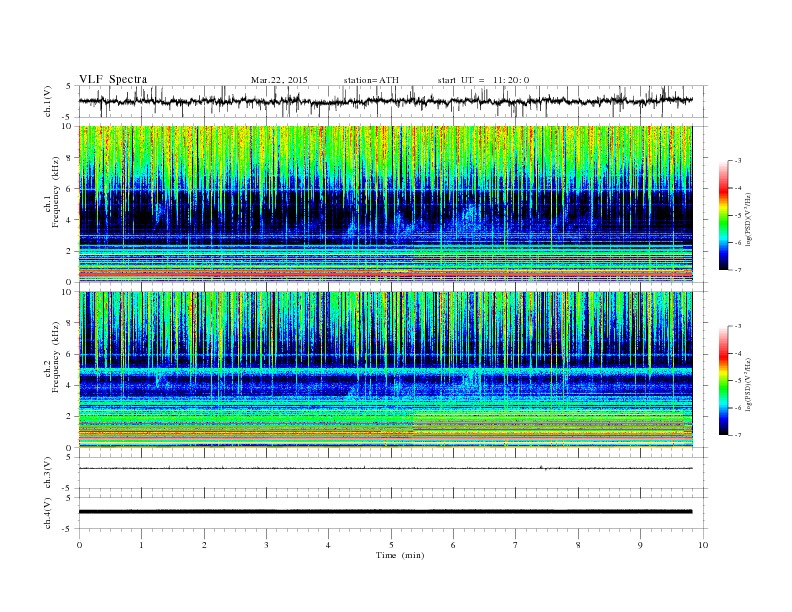
Task: Click the "ch.1(V)" waveform axis label
Action: pos(48,101)
